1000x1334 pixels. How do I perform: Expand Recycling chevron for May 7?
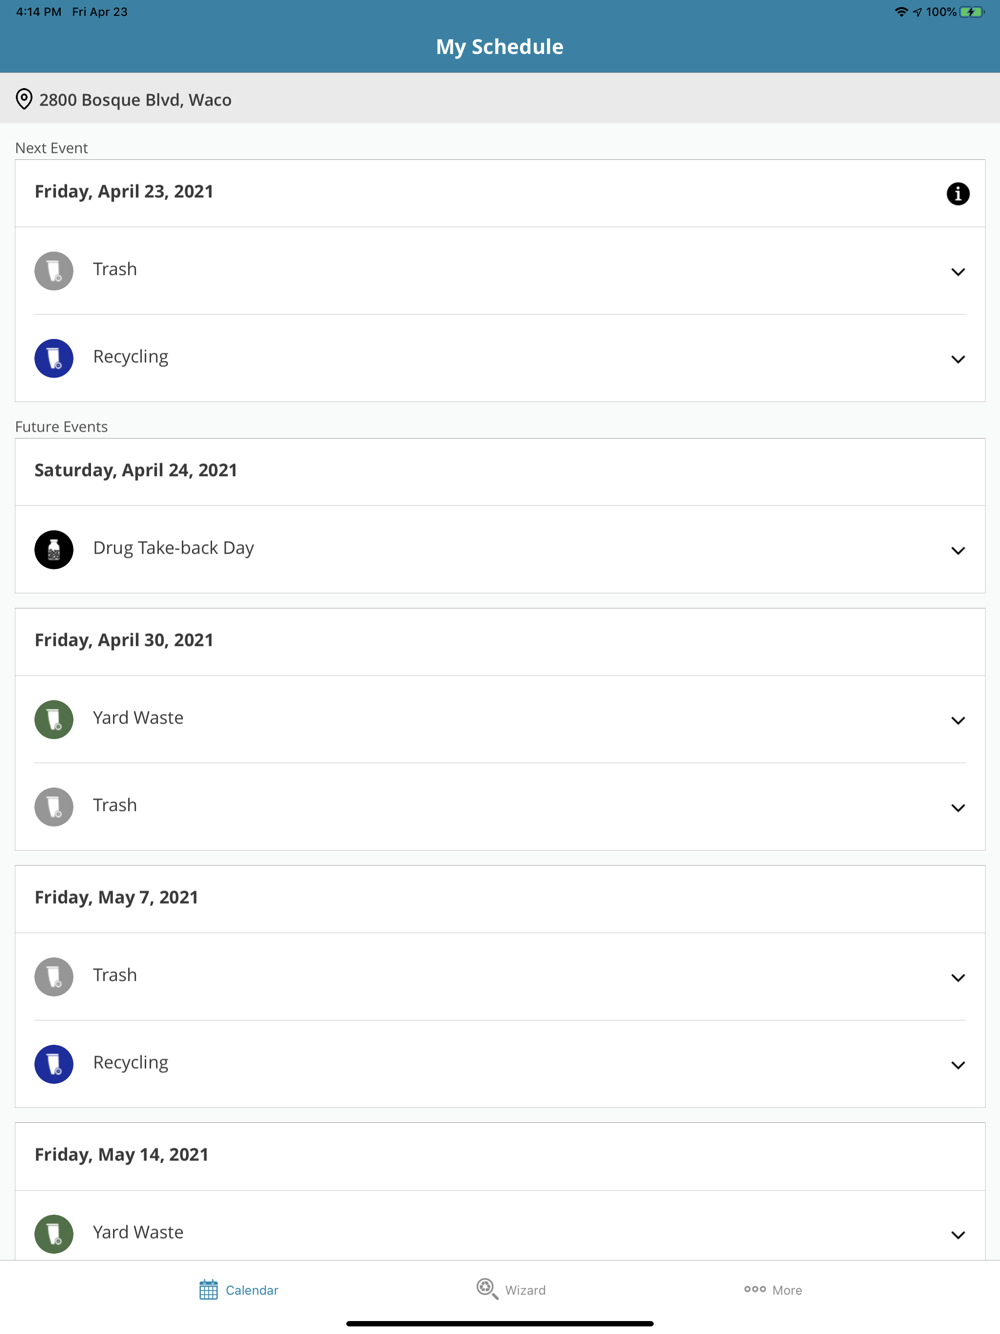tap(958, 1065)
